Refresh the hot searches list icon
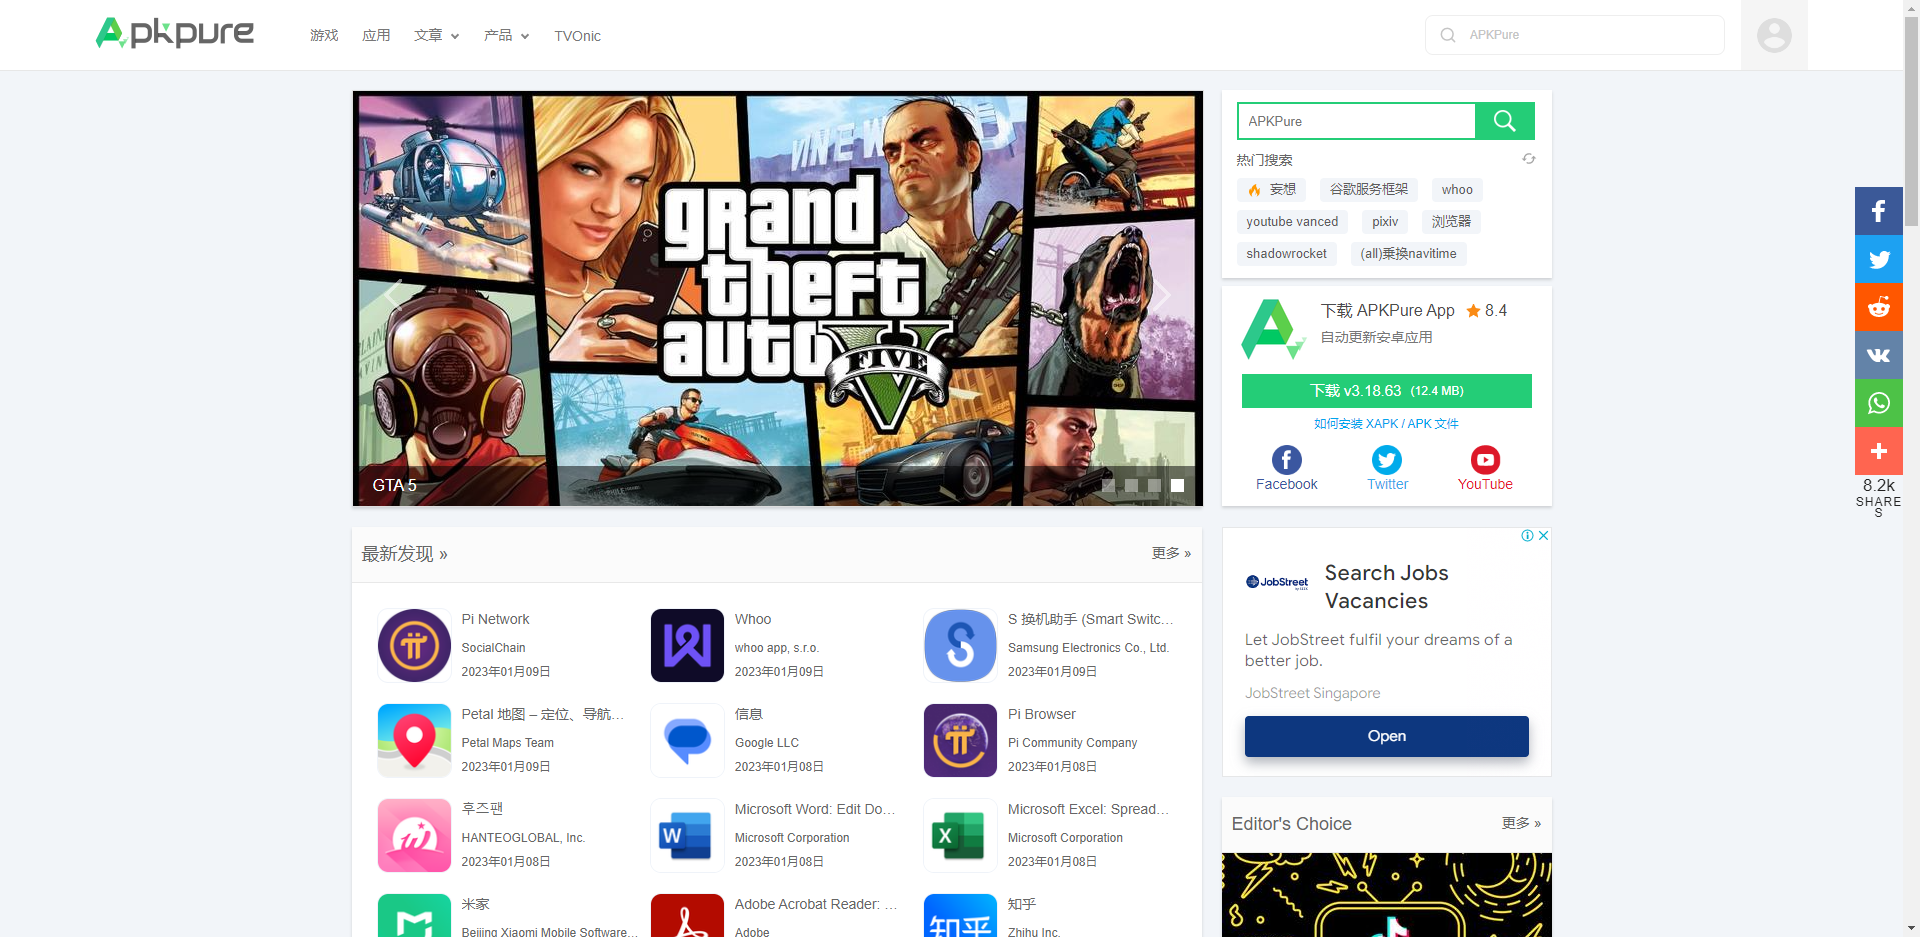This screenshot has width=1920, height=937. [1529, 159]
